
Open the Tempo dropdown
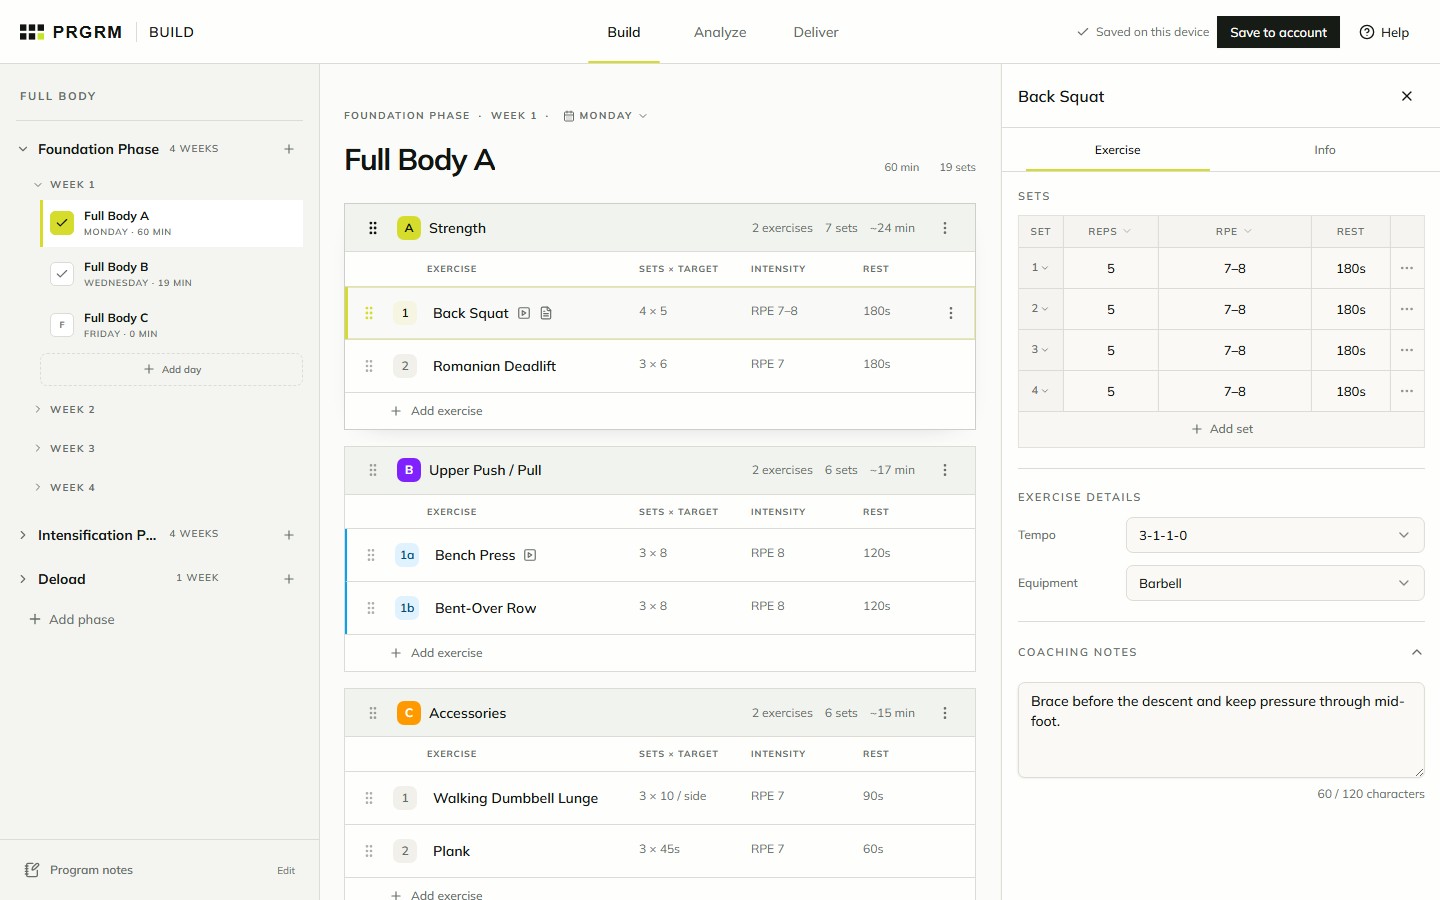pos(1275,535)
